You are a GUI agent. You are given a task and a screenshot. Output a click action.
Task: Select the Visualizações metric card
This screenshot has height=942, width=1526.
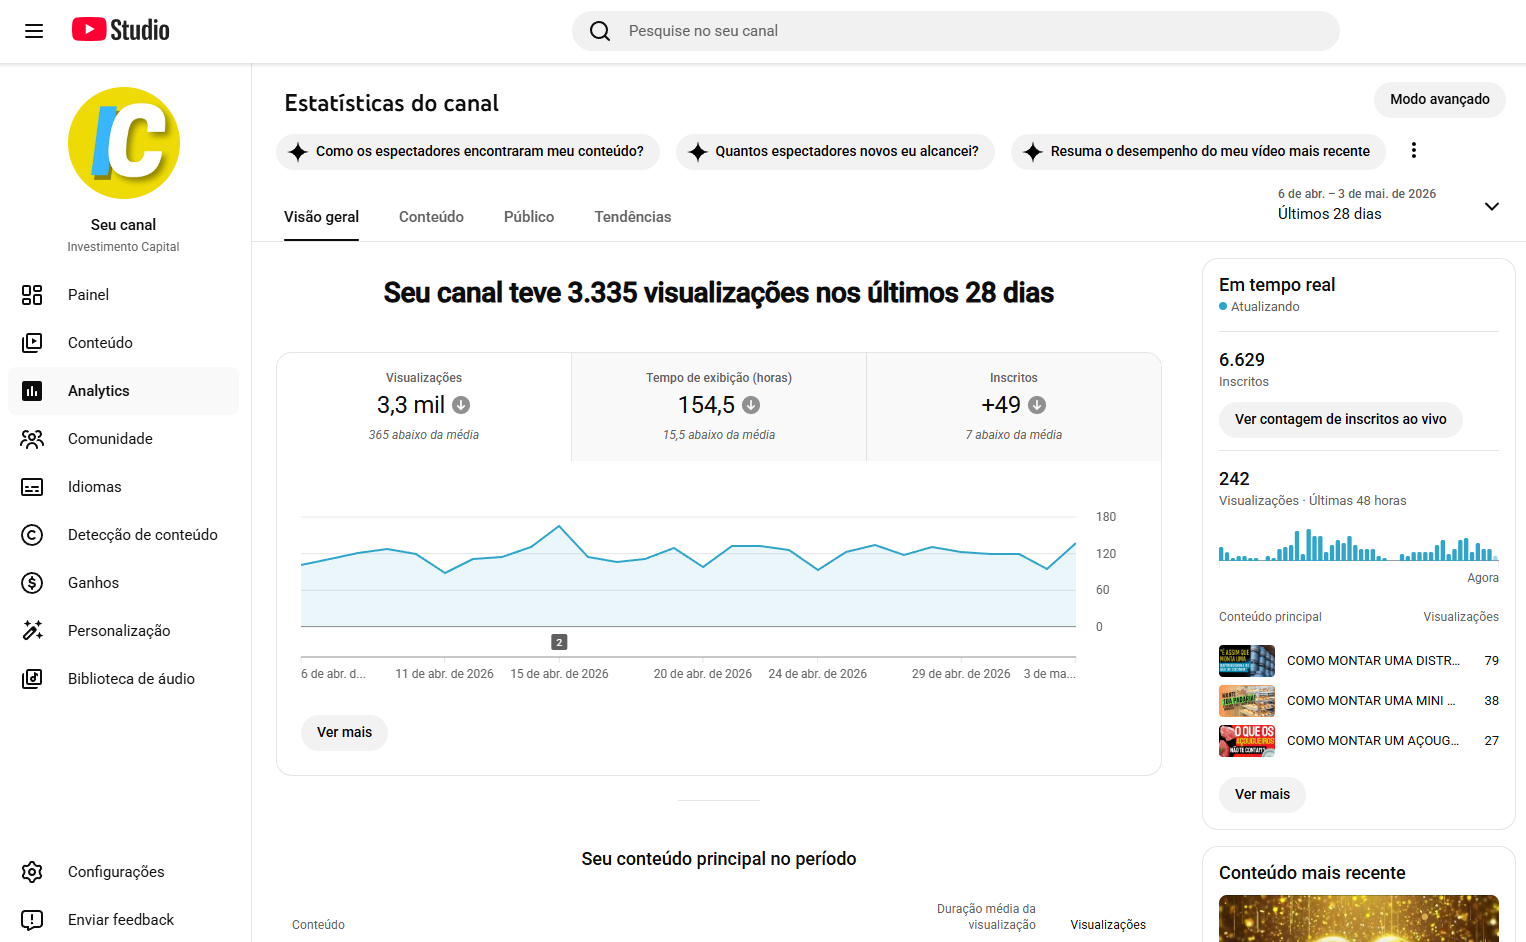tap(424, 407)
